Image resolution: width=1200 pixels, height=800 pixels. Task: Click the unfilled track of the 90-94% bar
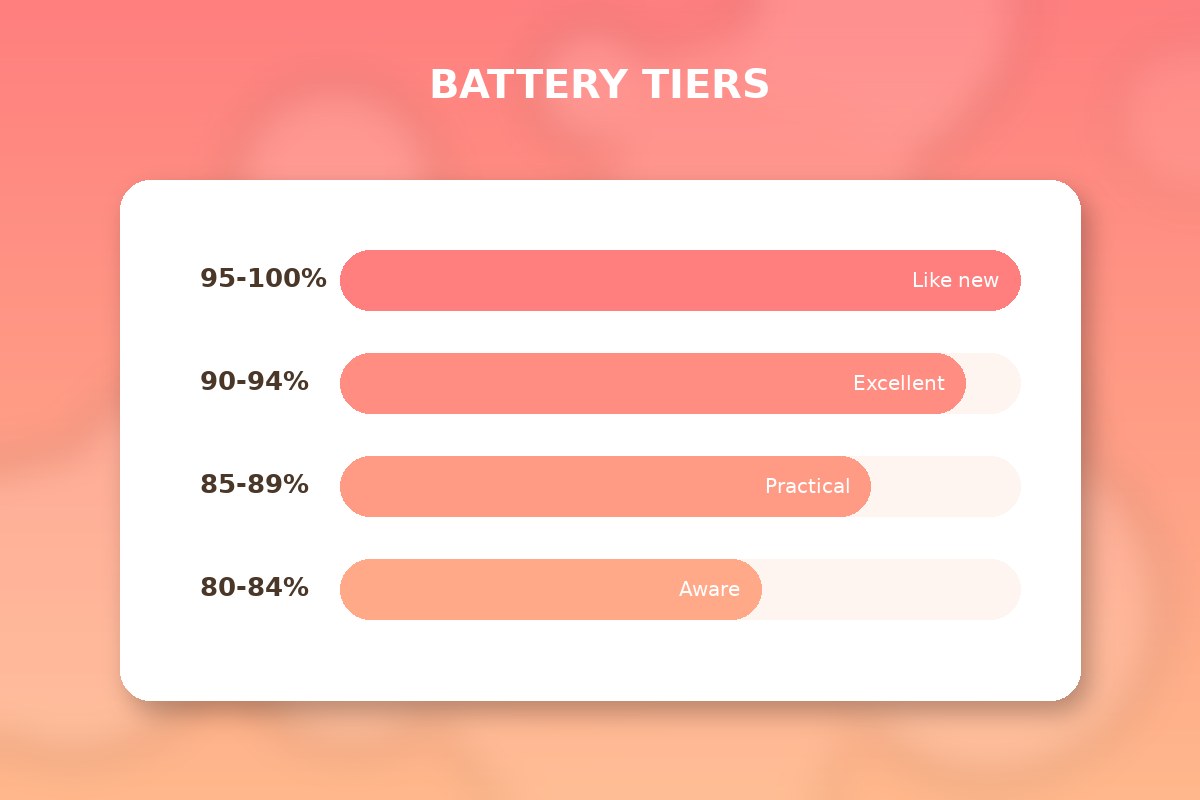click(995, 384)
